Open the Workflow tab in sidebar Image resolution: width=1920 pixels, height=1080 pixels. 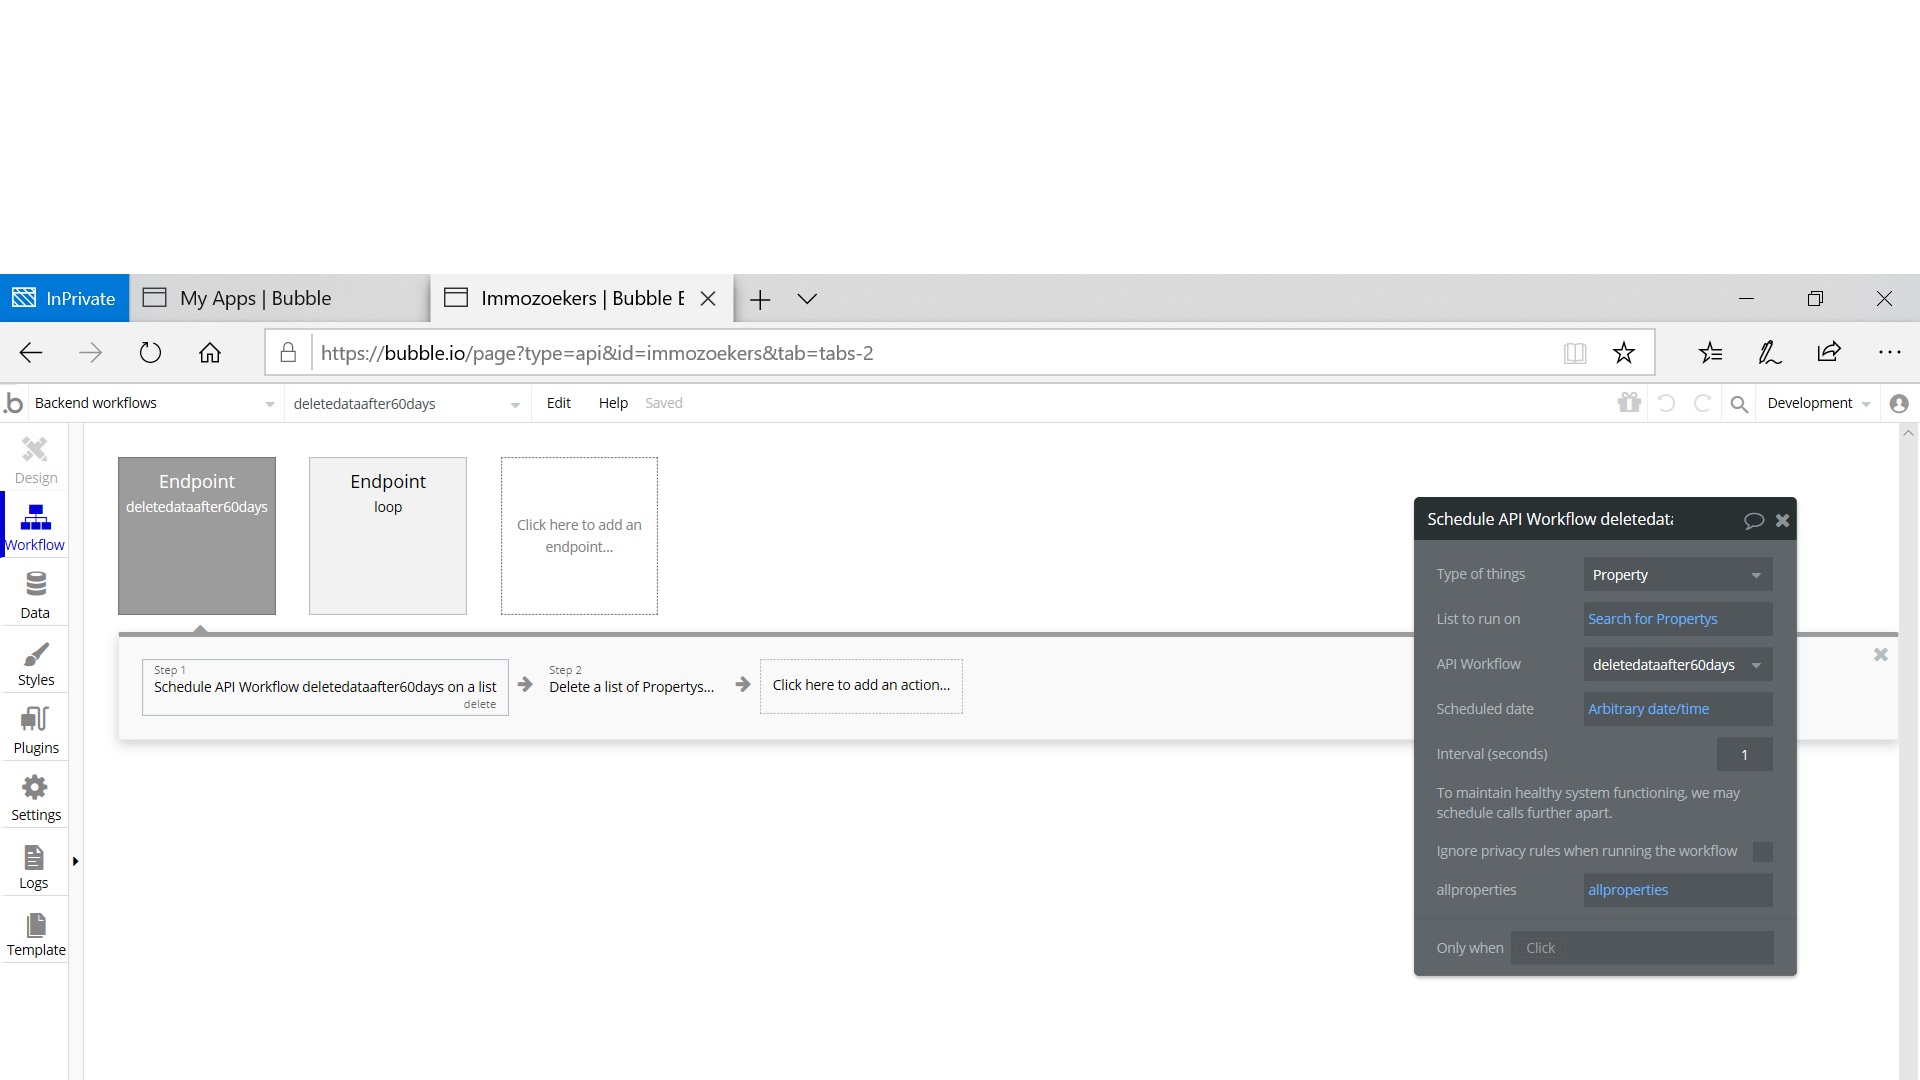click(35, 527)
